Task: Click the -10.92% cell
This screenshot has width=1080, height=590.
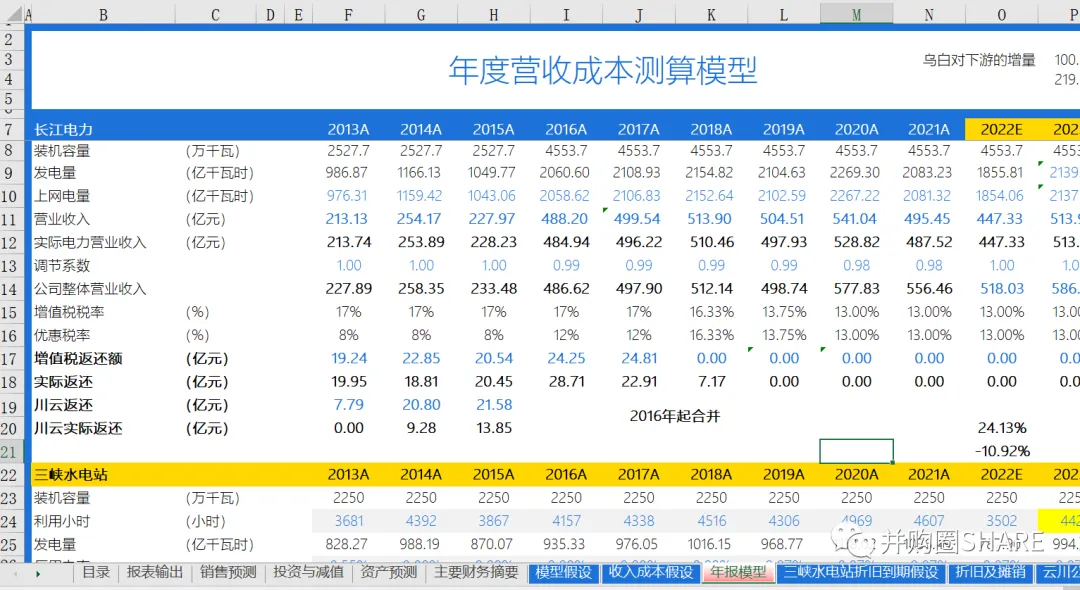Action: [x=1002, y=452]
